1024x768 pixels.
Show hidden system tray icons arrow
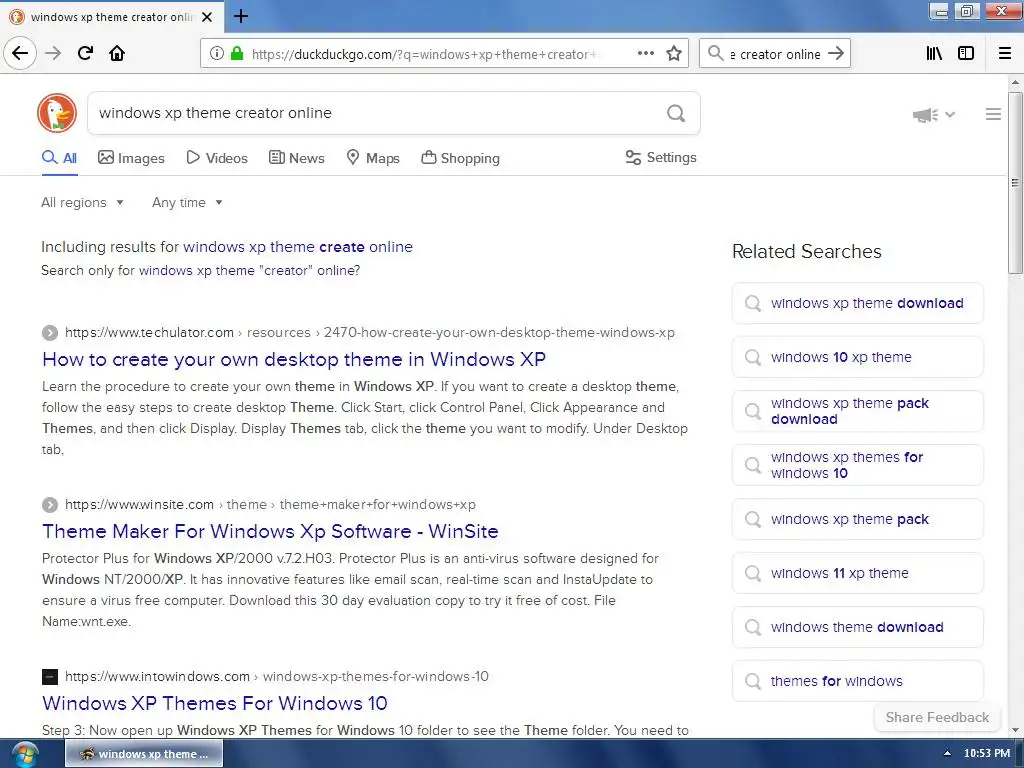click(x=948, y=754)
